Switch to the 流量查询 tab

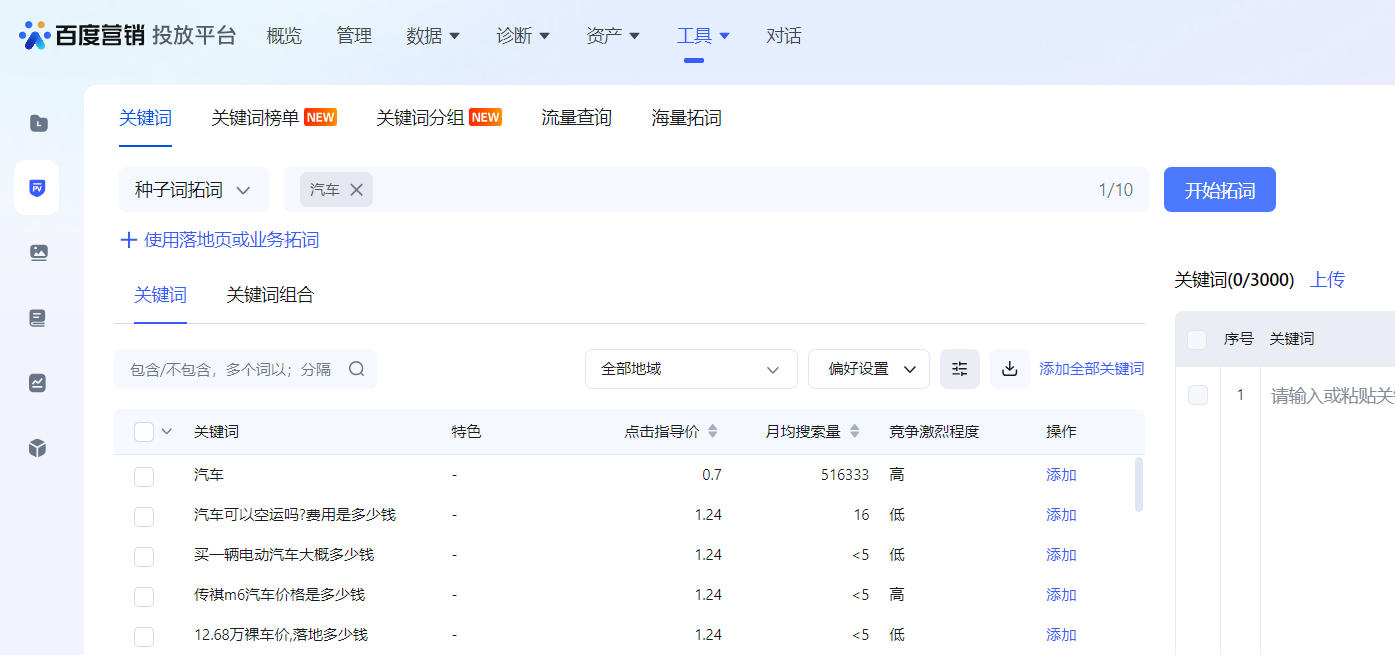click(576, 118)
